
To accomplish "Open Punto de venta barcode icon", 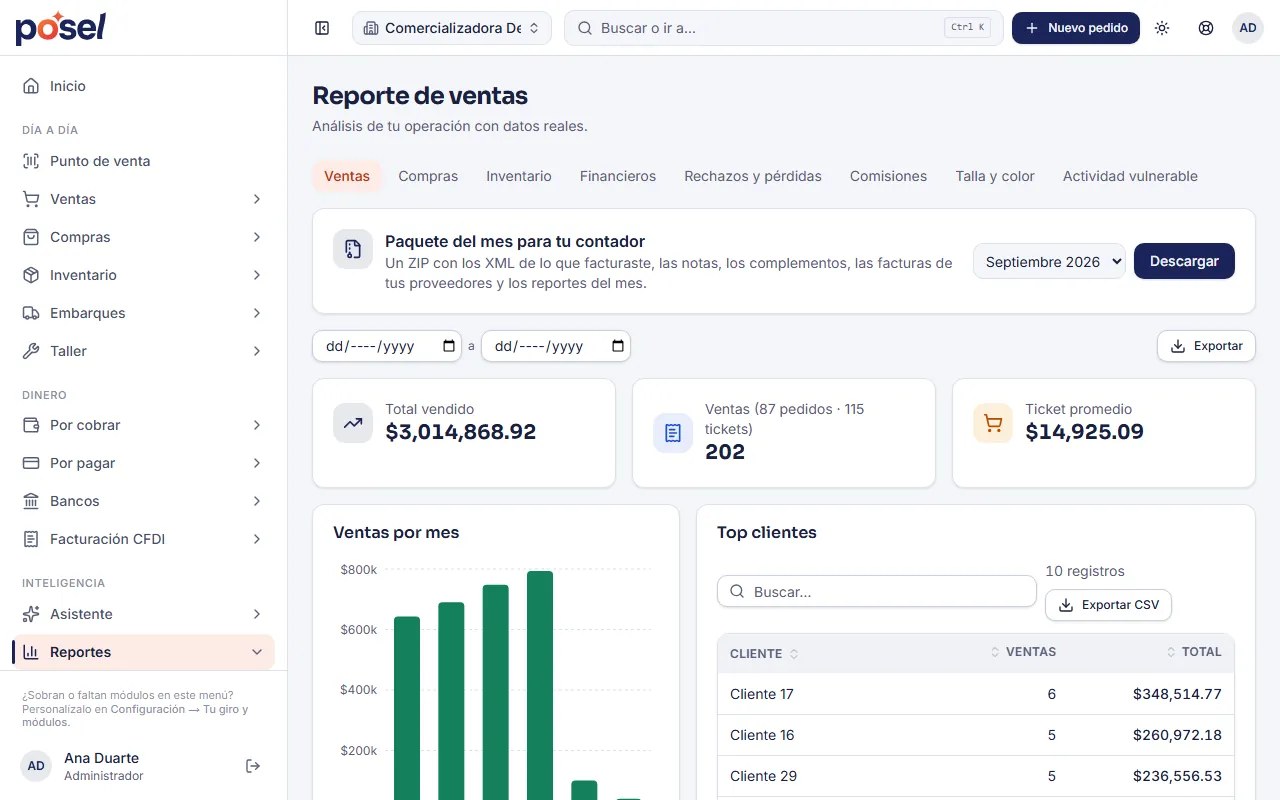I will pyautogui.click(x=32, y=161).
